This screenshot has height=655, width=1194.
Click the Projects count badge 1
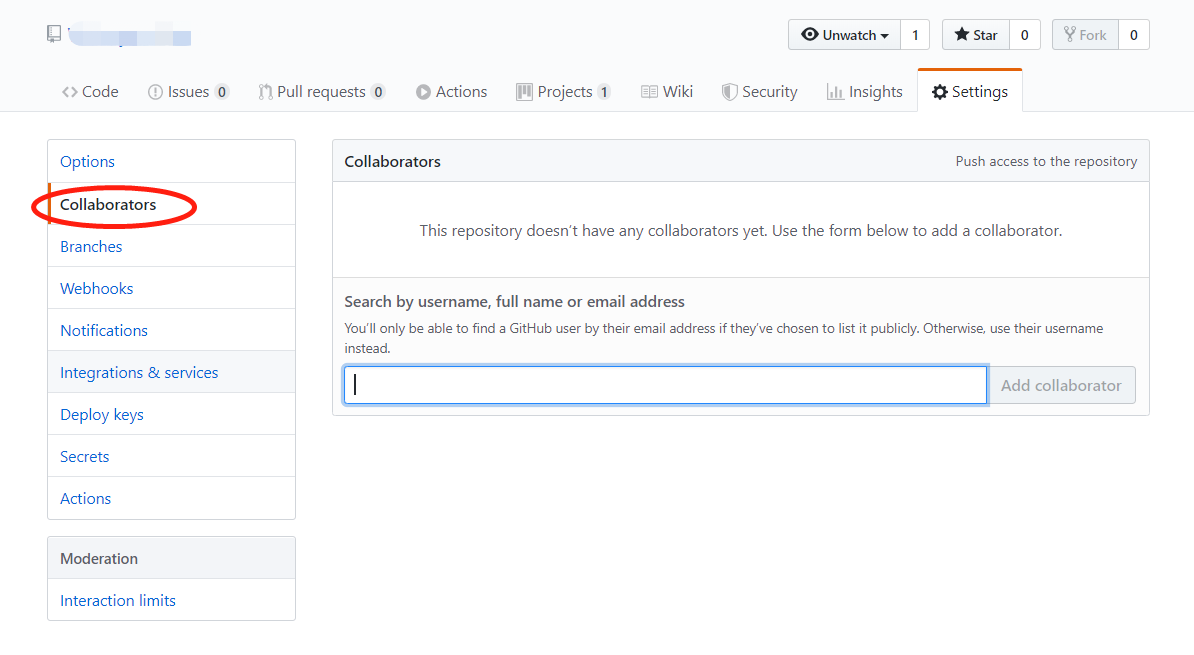click(604, 92)
